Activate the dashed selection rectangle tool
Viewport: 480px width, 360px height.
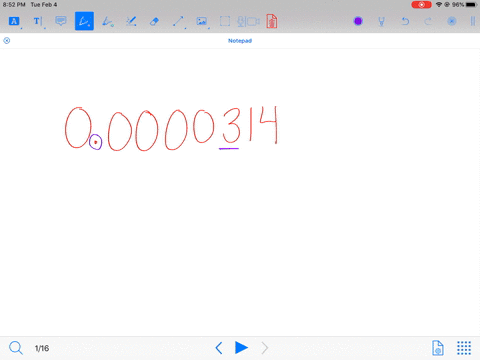click(225, 21)
